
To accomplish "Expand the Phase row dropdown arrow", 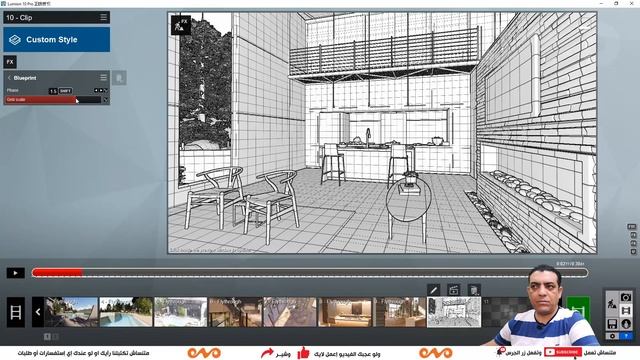I will click(x=106, y=90).
